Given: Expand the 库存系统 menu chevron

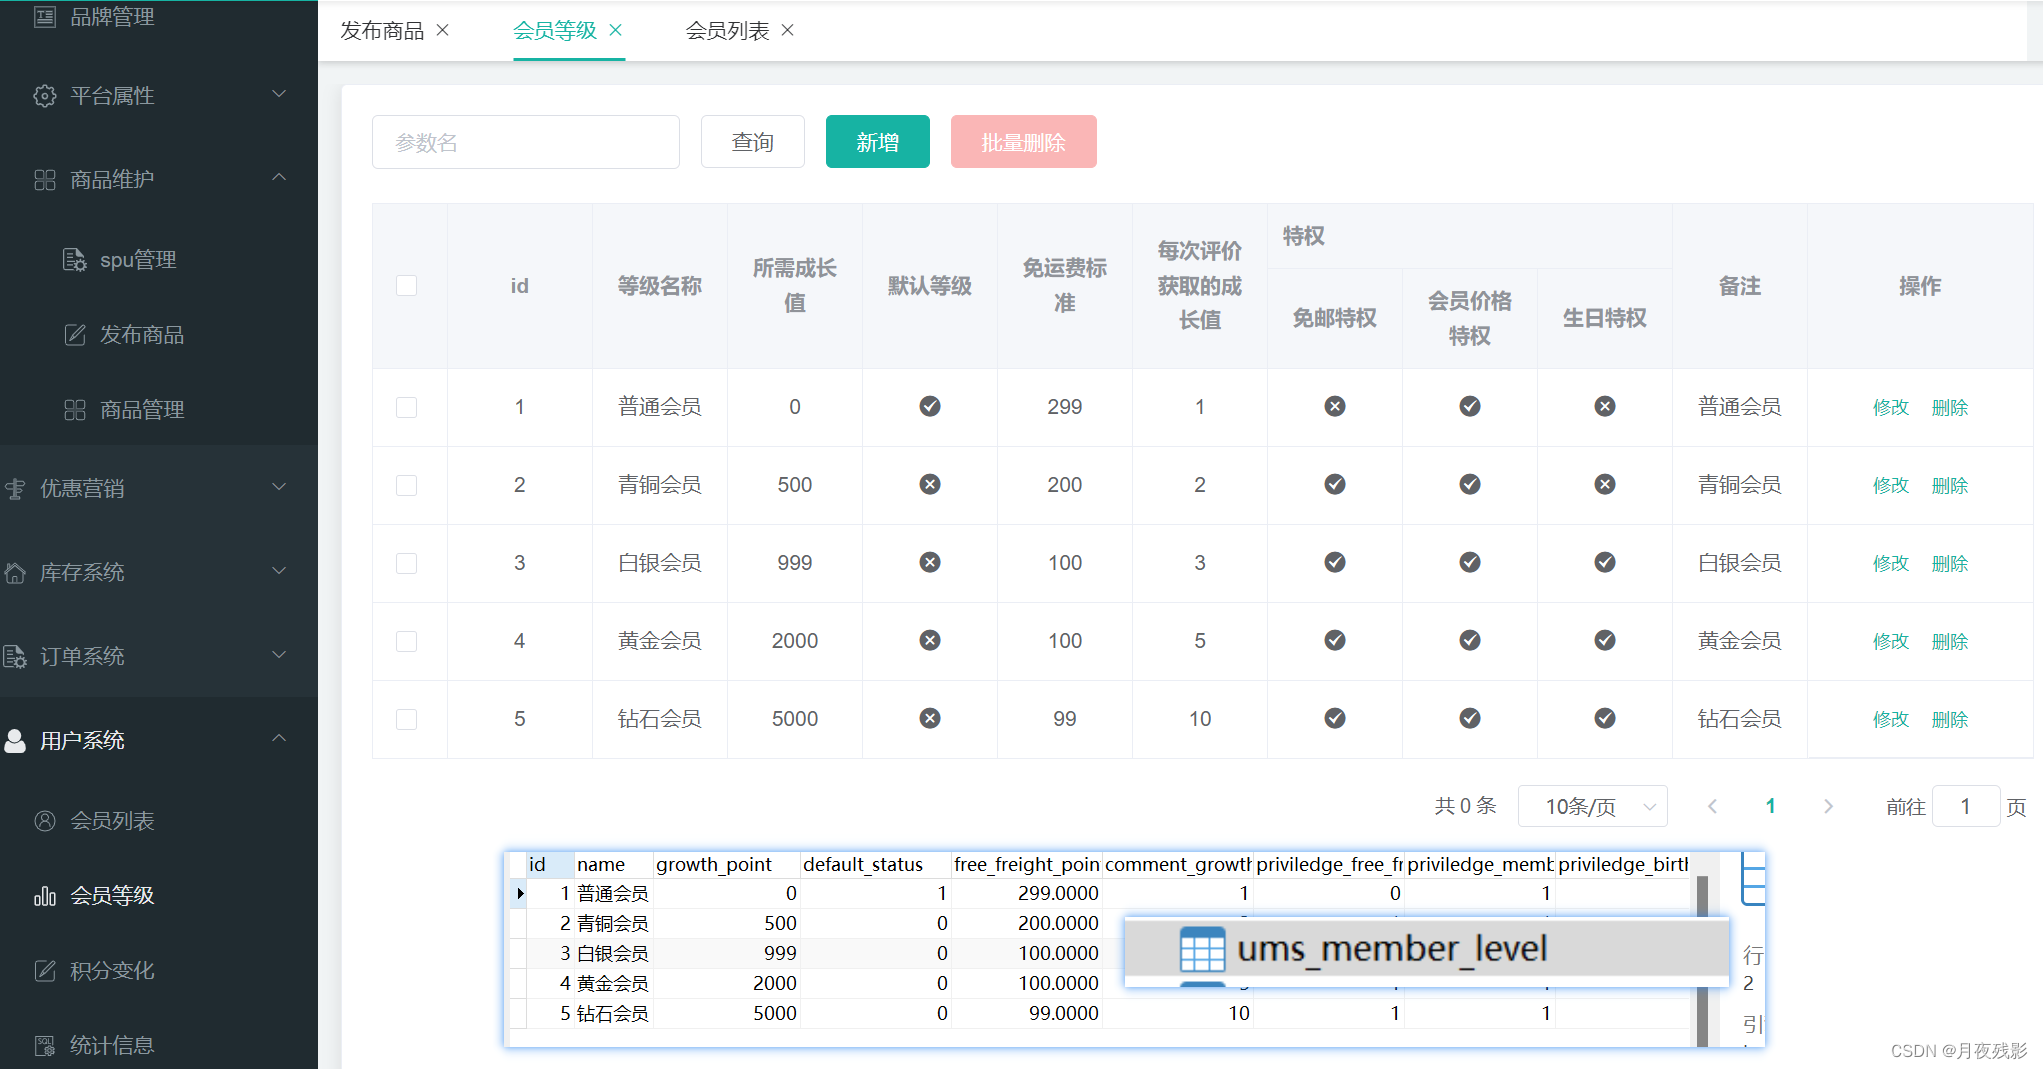Looking at the screenshot, I should pos(279,571).
